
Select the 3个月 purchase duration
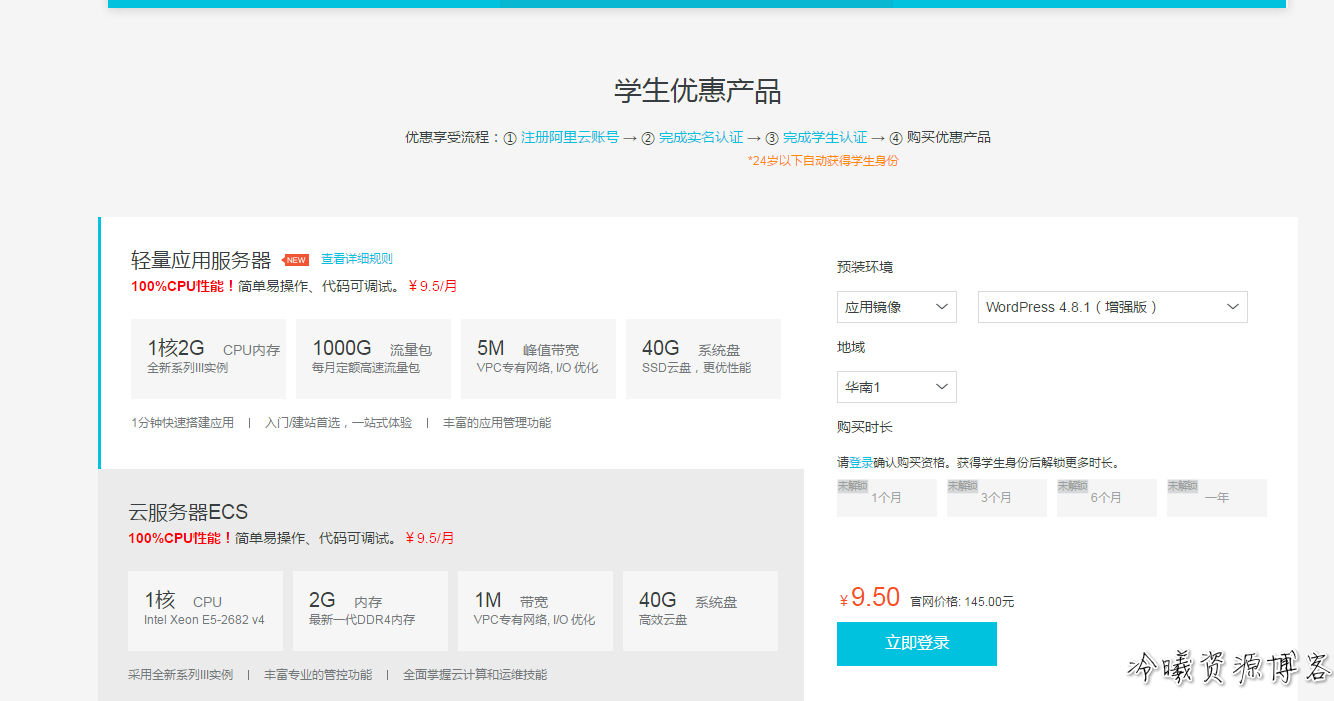pos(997,498)
